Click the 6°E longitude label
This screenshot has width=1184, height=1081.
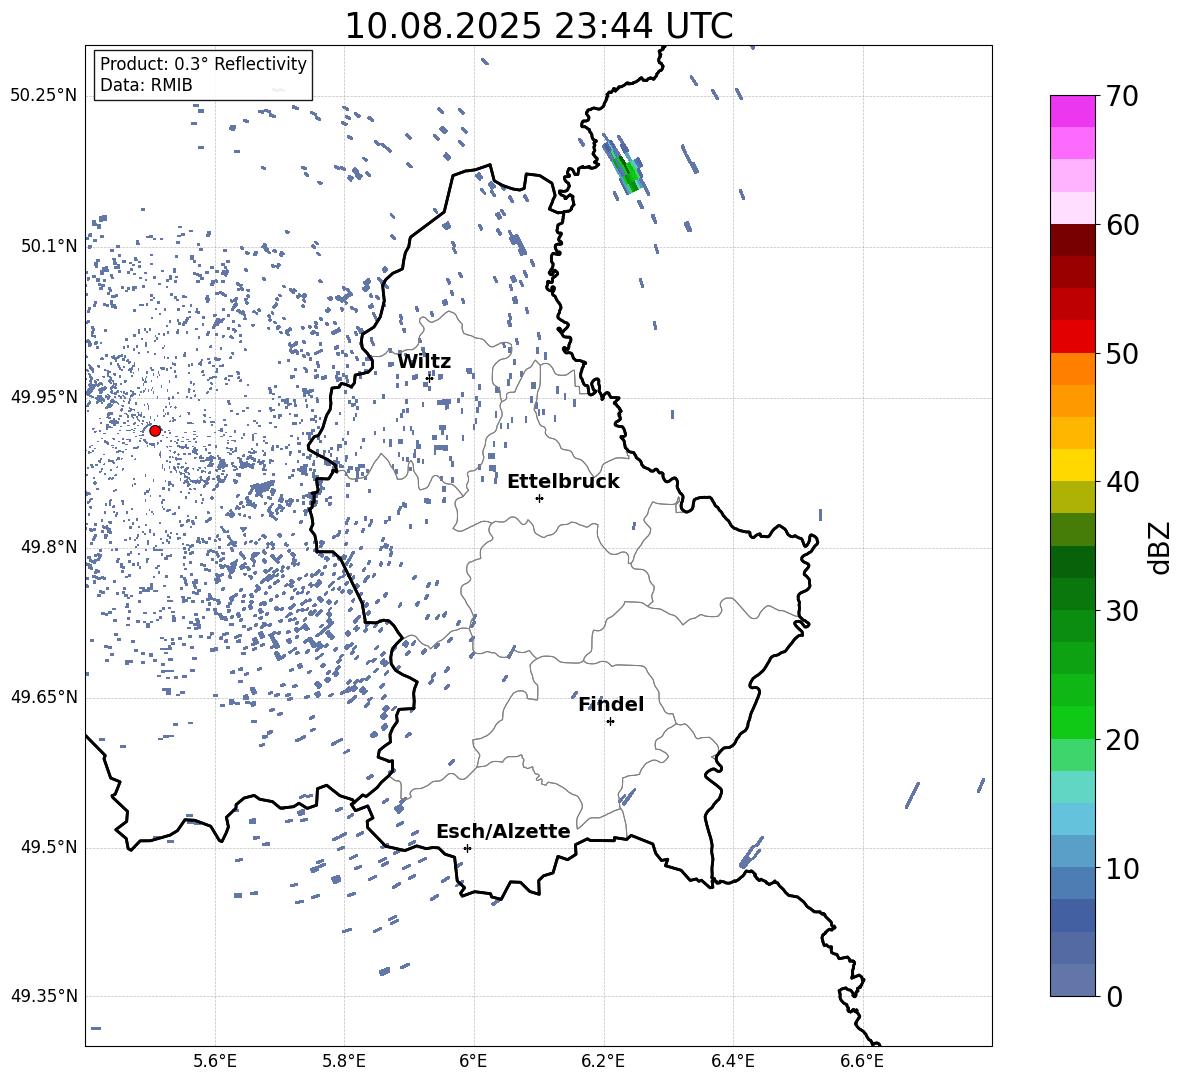(x=473, y=1061)
